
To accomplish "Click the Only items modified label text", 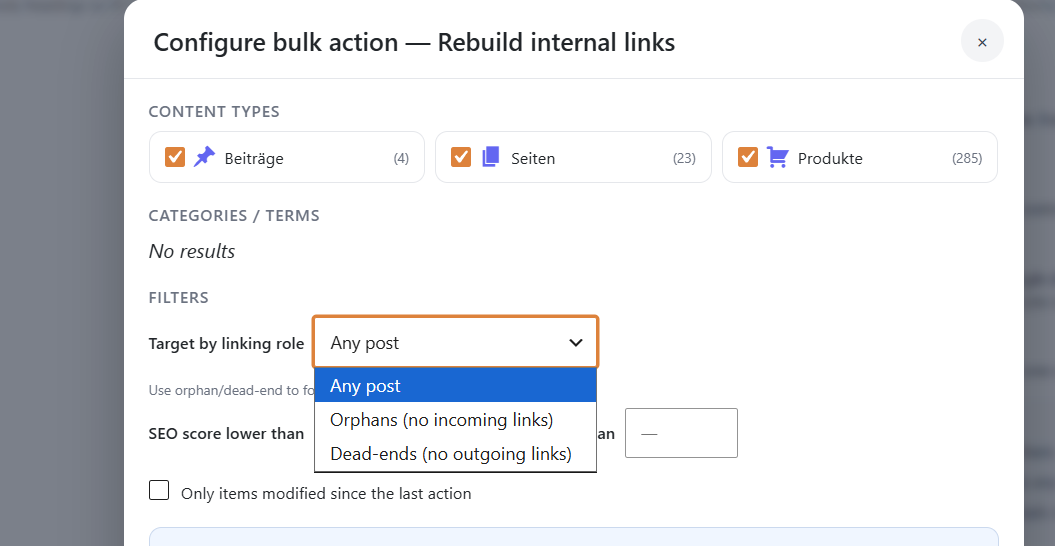I will [326, 493].
